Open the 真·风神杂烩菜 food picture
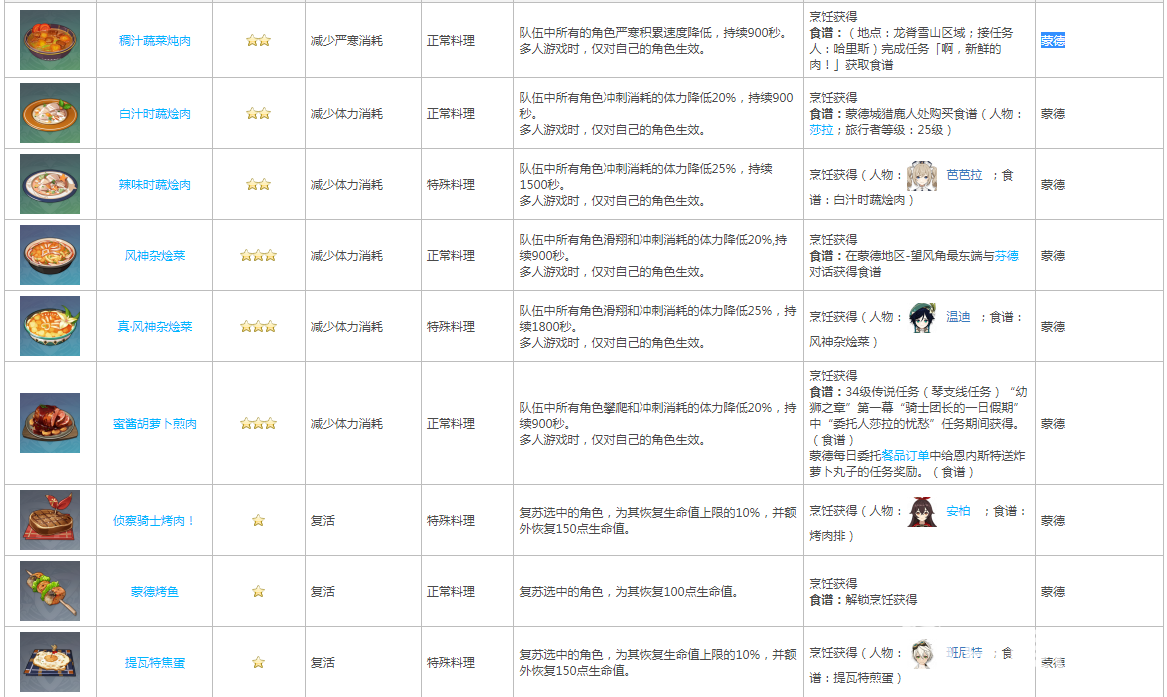 (50, 326)
